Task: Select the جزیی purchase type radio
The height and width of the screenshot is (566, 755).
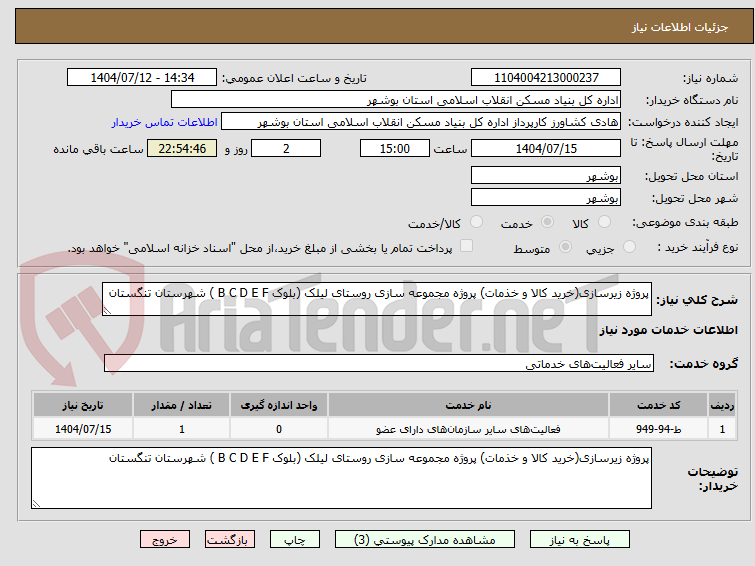Action: [629, 247]
